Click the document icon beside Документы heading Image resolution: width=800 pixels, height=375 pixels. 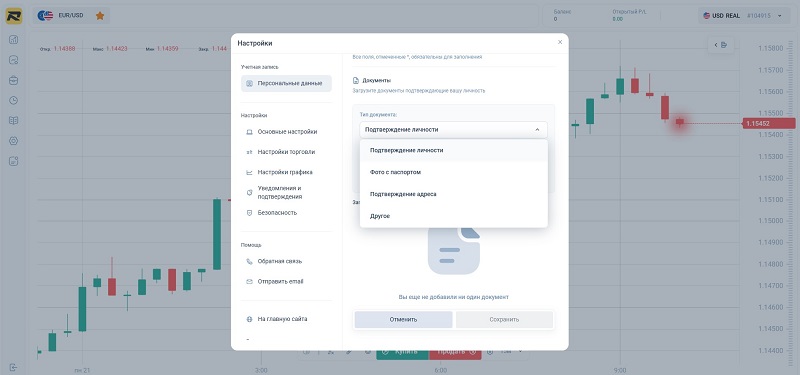(356, 81)
